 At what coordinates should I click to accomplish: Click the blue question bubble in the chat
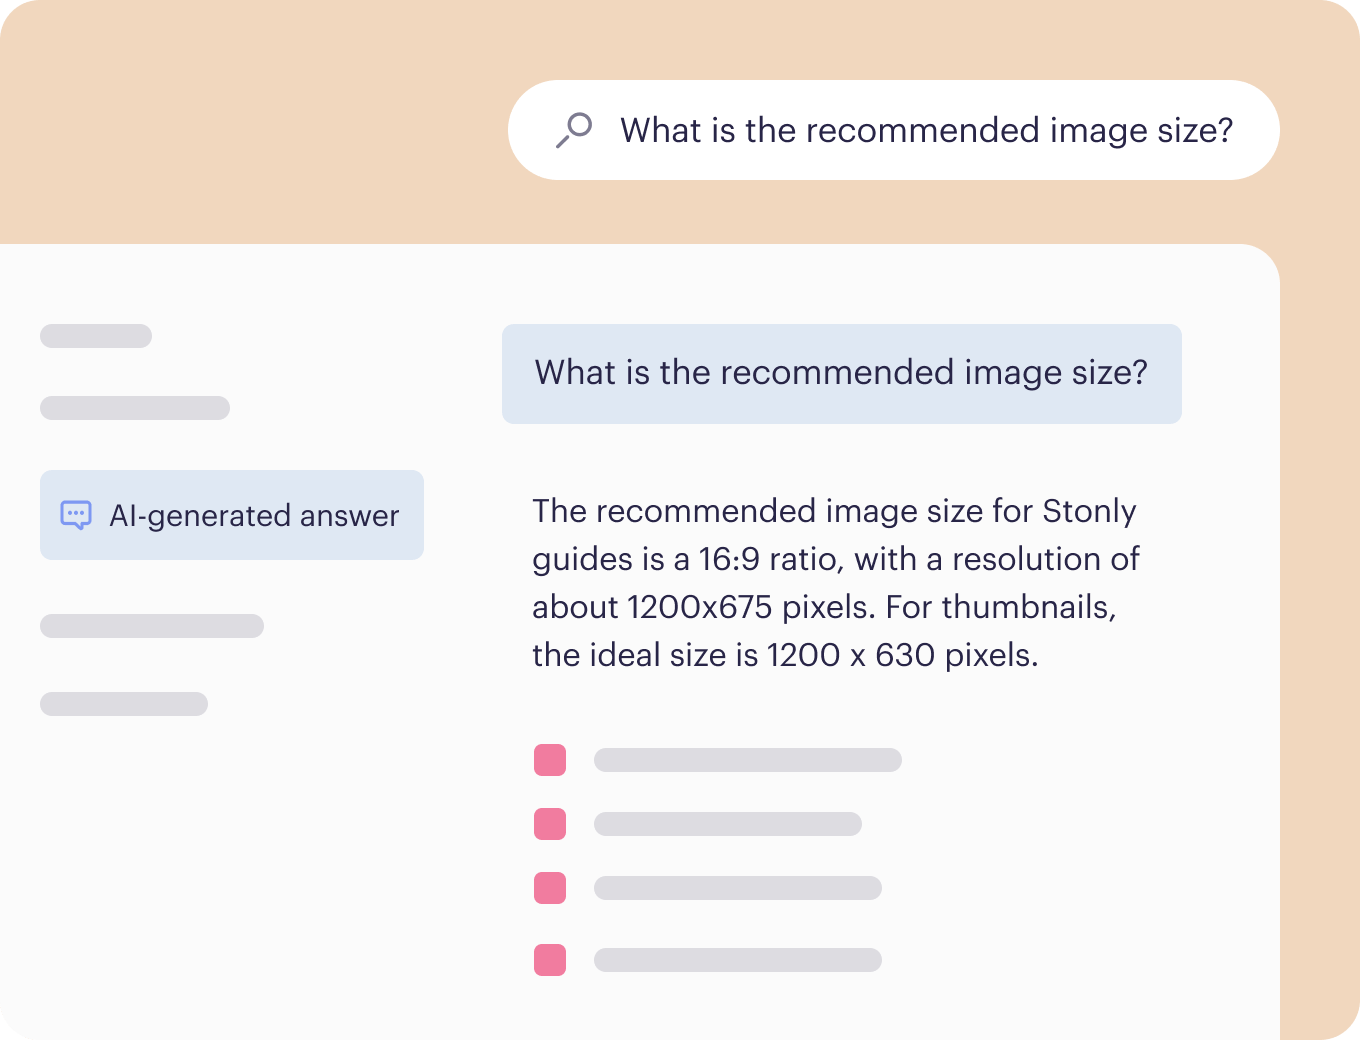[842, 373]
